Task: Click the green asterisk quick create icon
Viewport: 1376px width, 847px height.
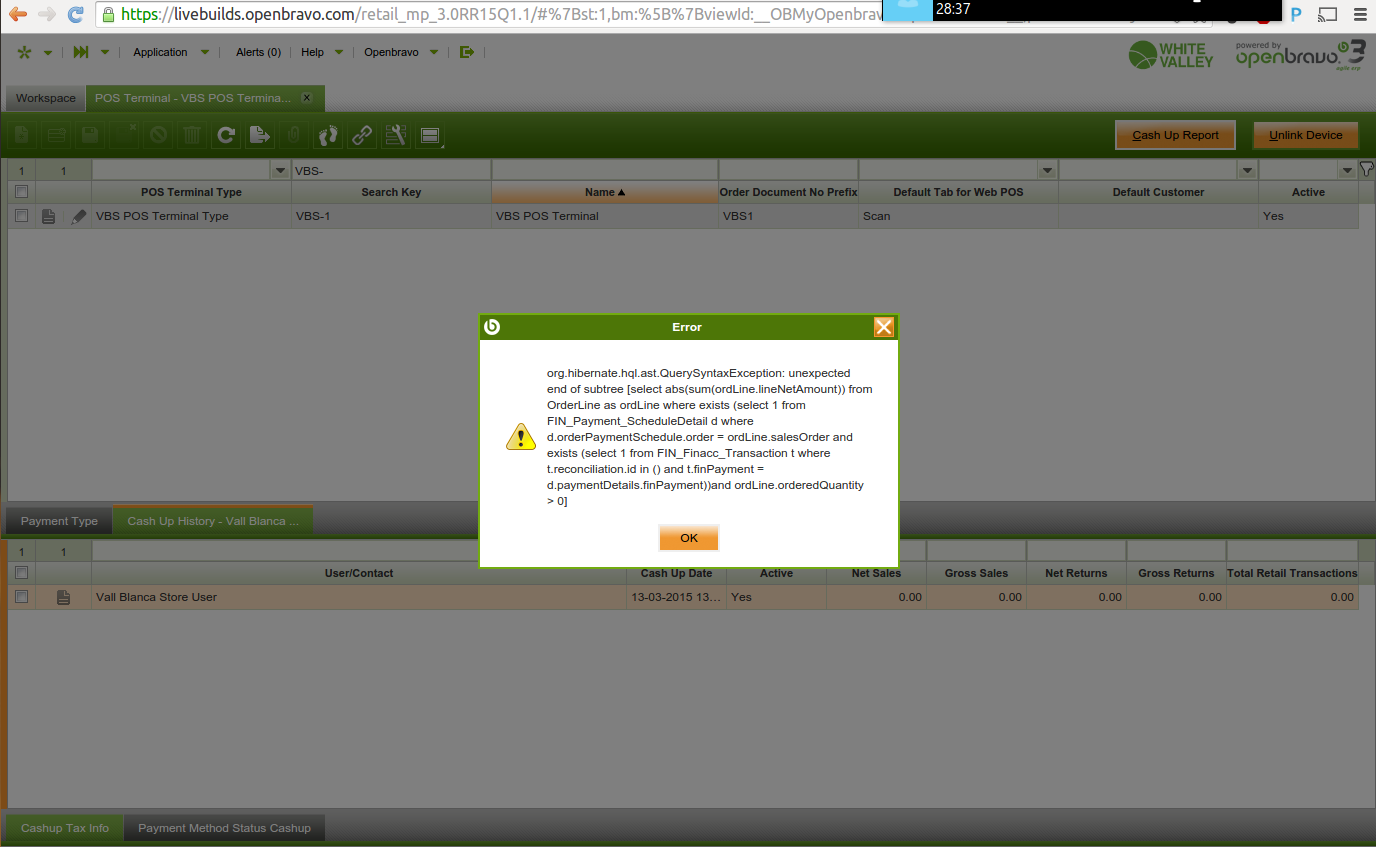Action: point(24,52)
